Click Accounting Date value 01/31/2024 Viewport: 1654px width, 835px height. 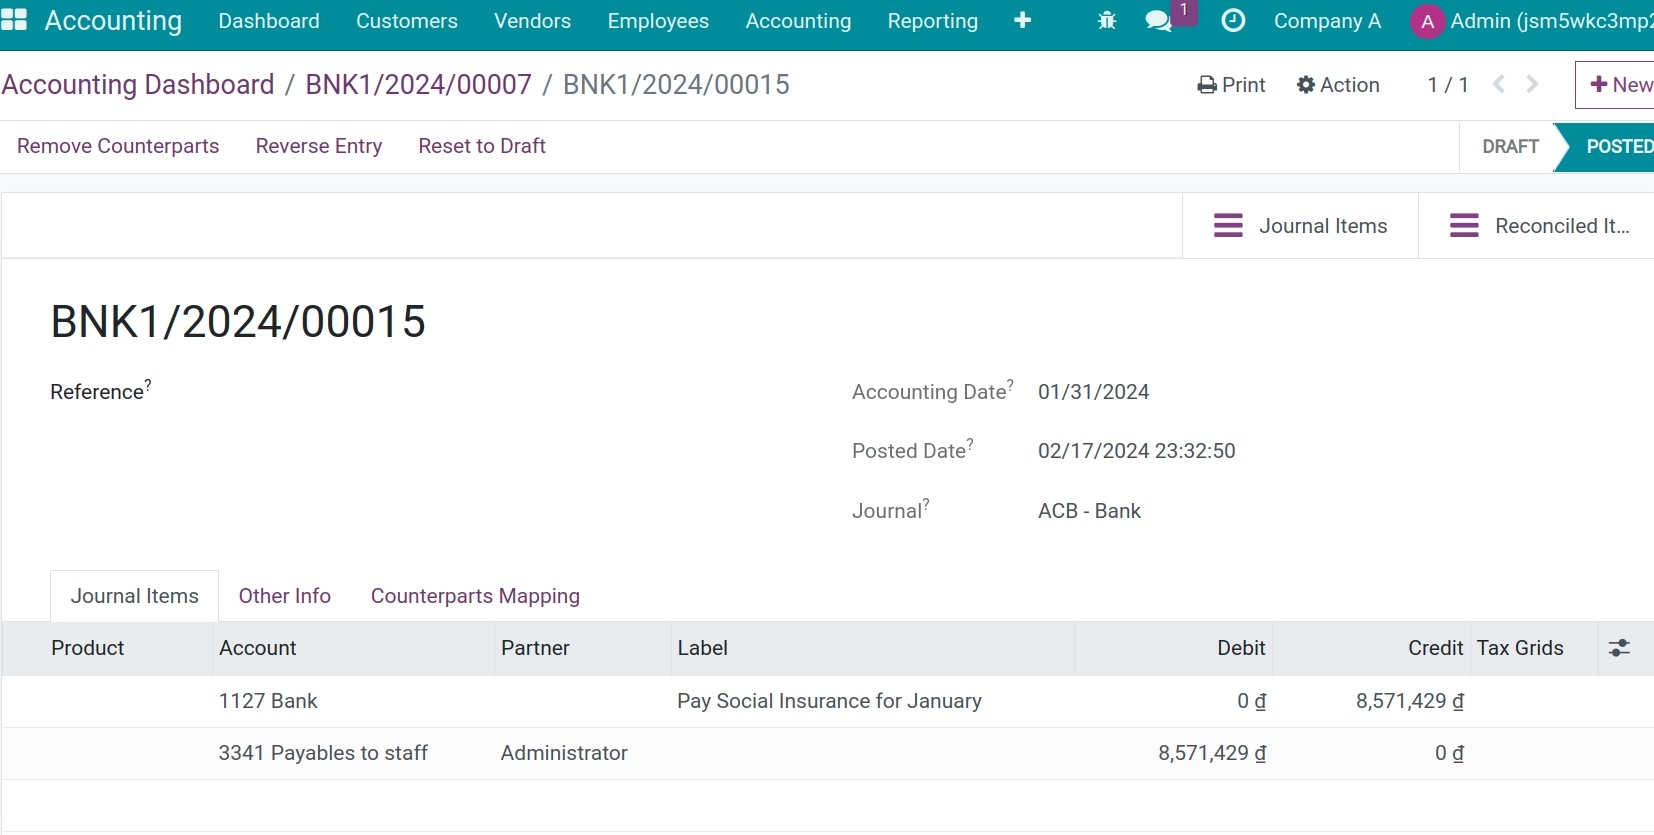click(1094, 392)
